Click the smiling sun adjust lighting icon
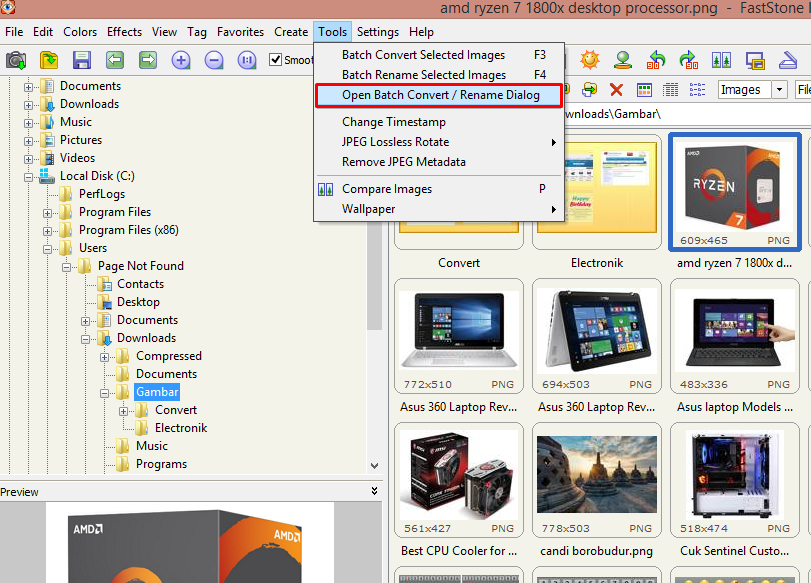This screenshot has height=583, width=811. pyautogui.click(x=590, y=60)
